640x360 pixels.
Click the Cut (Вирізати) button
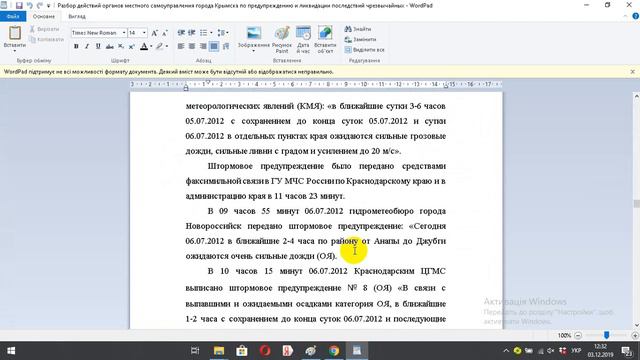click(x=44, y=29)
